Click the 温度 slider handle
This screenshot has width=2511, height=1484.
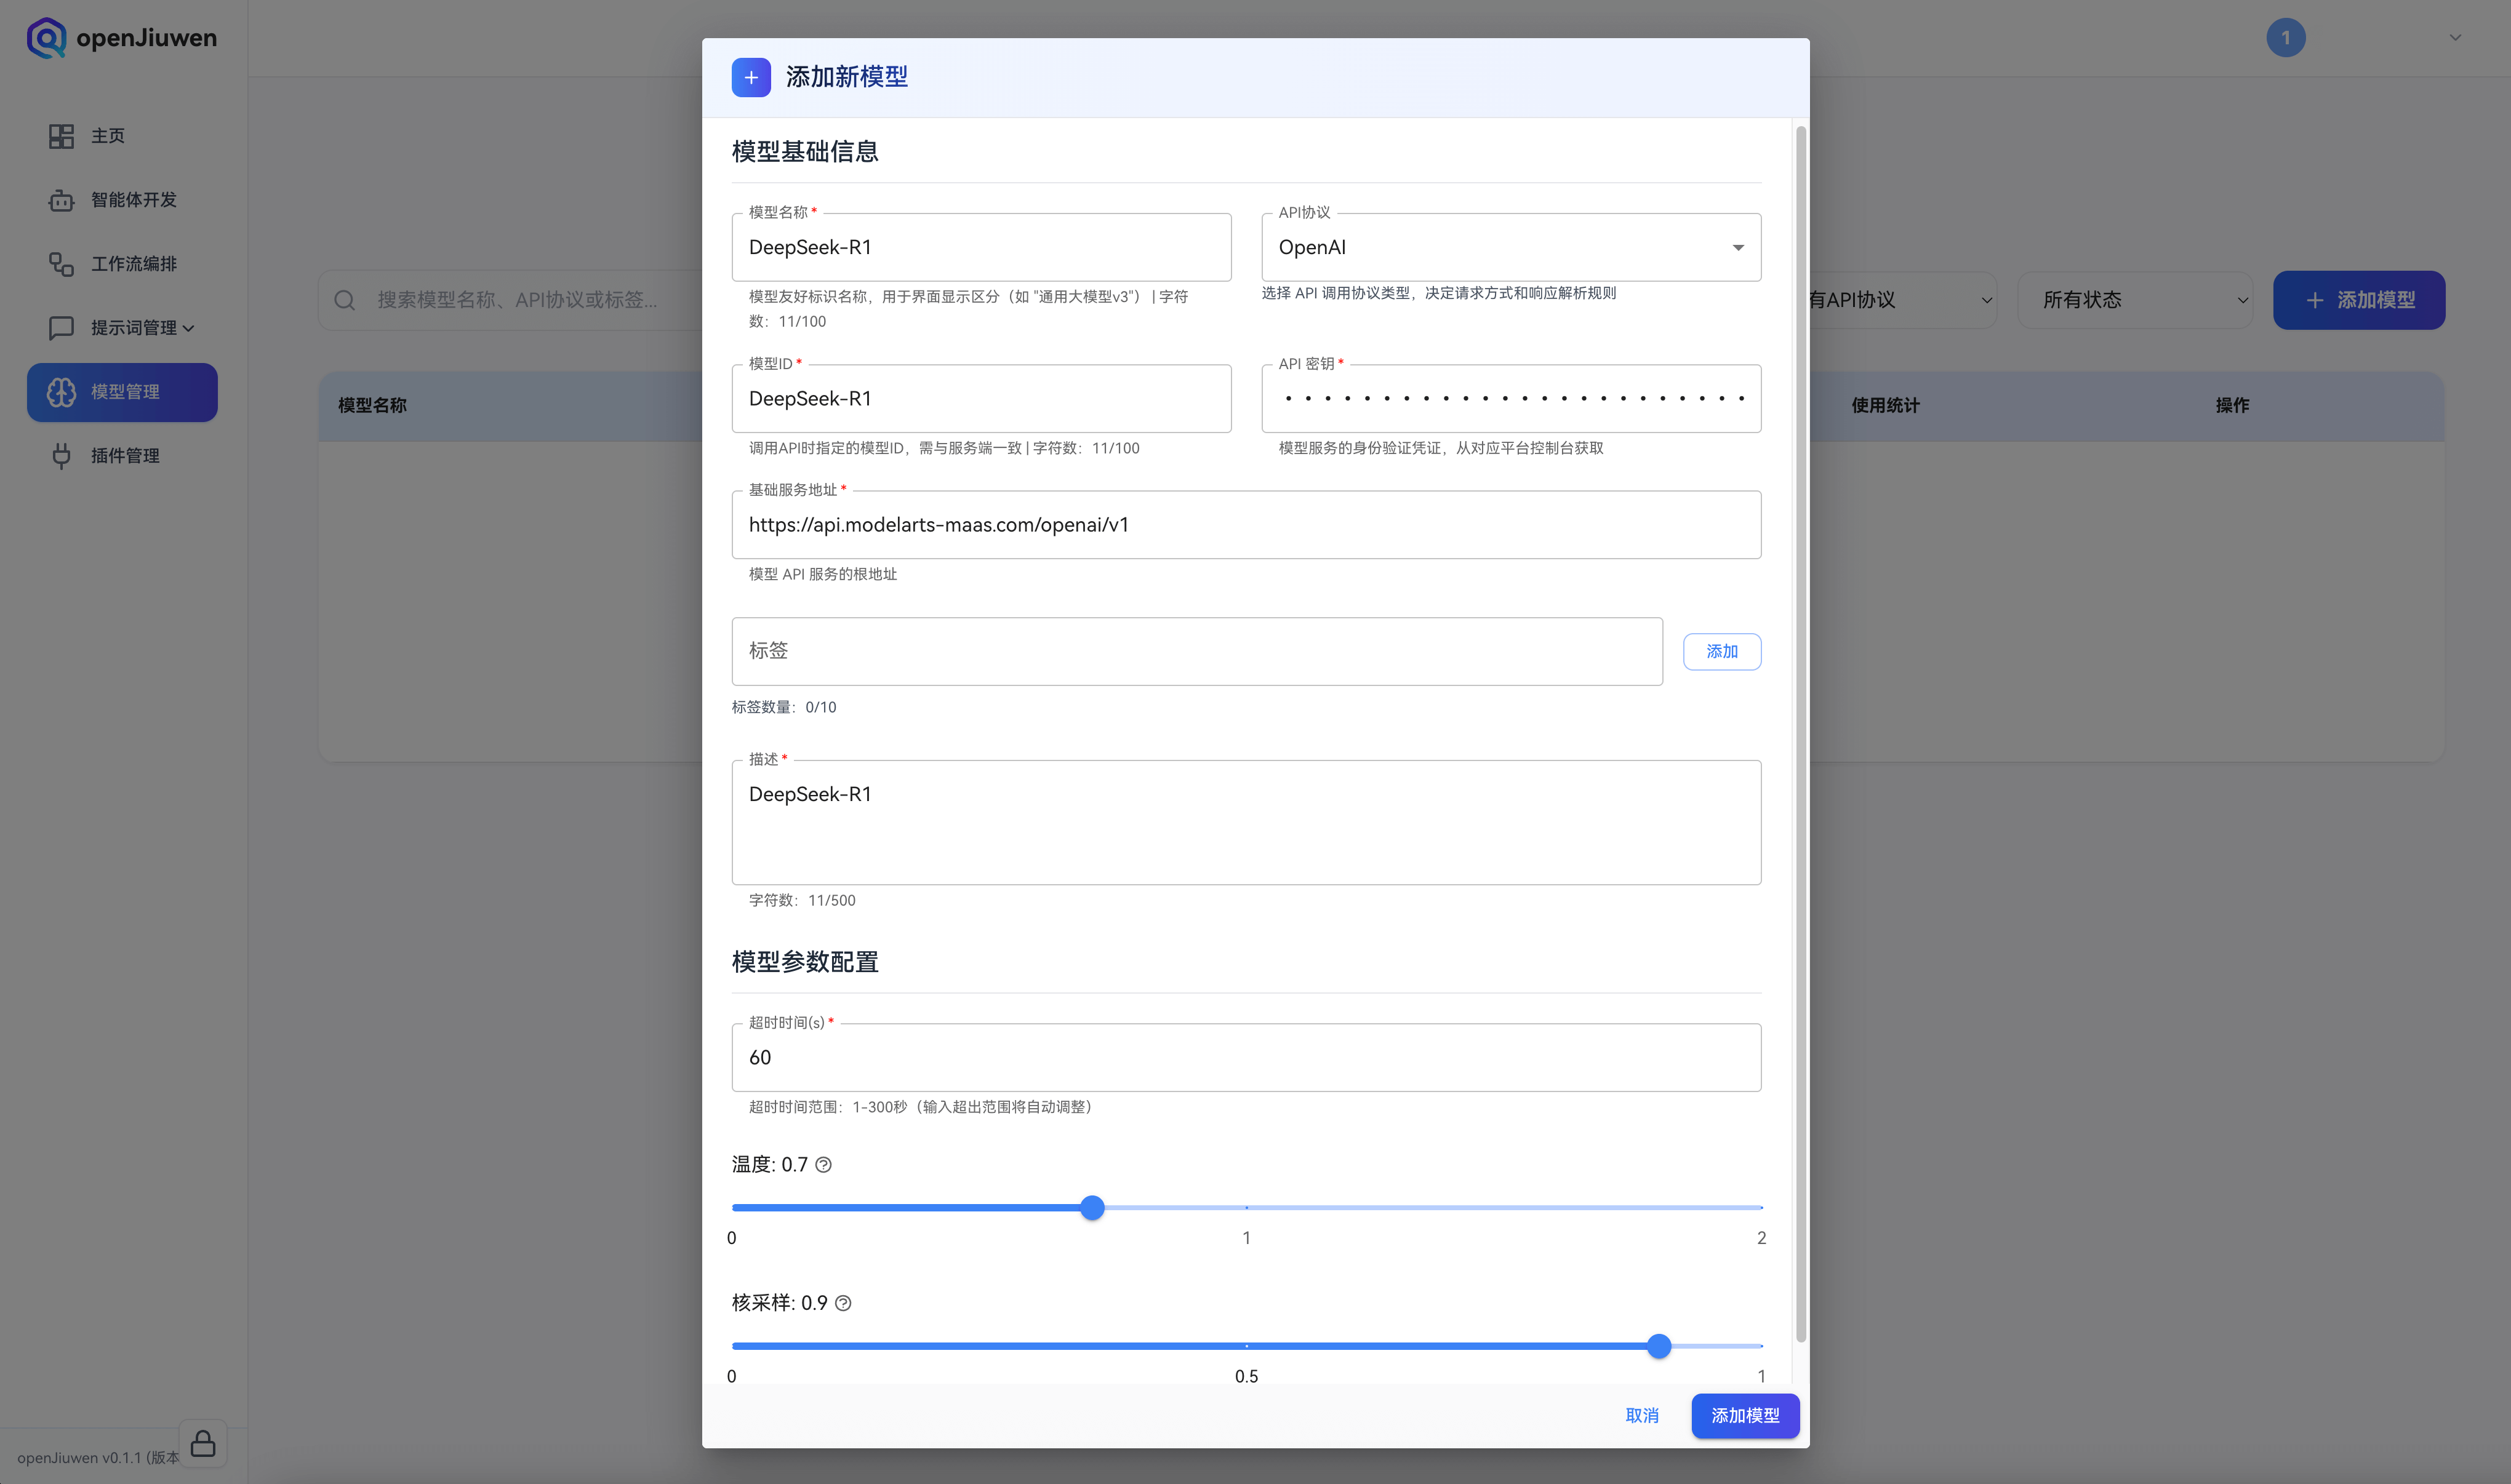click(x=1092, y=1208)
